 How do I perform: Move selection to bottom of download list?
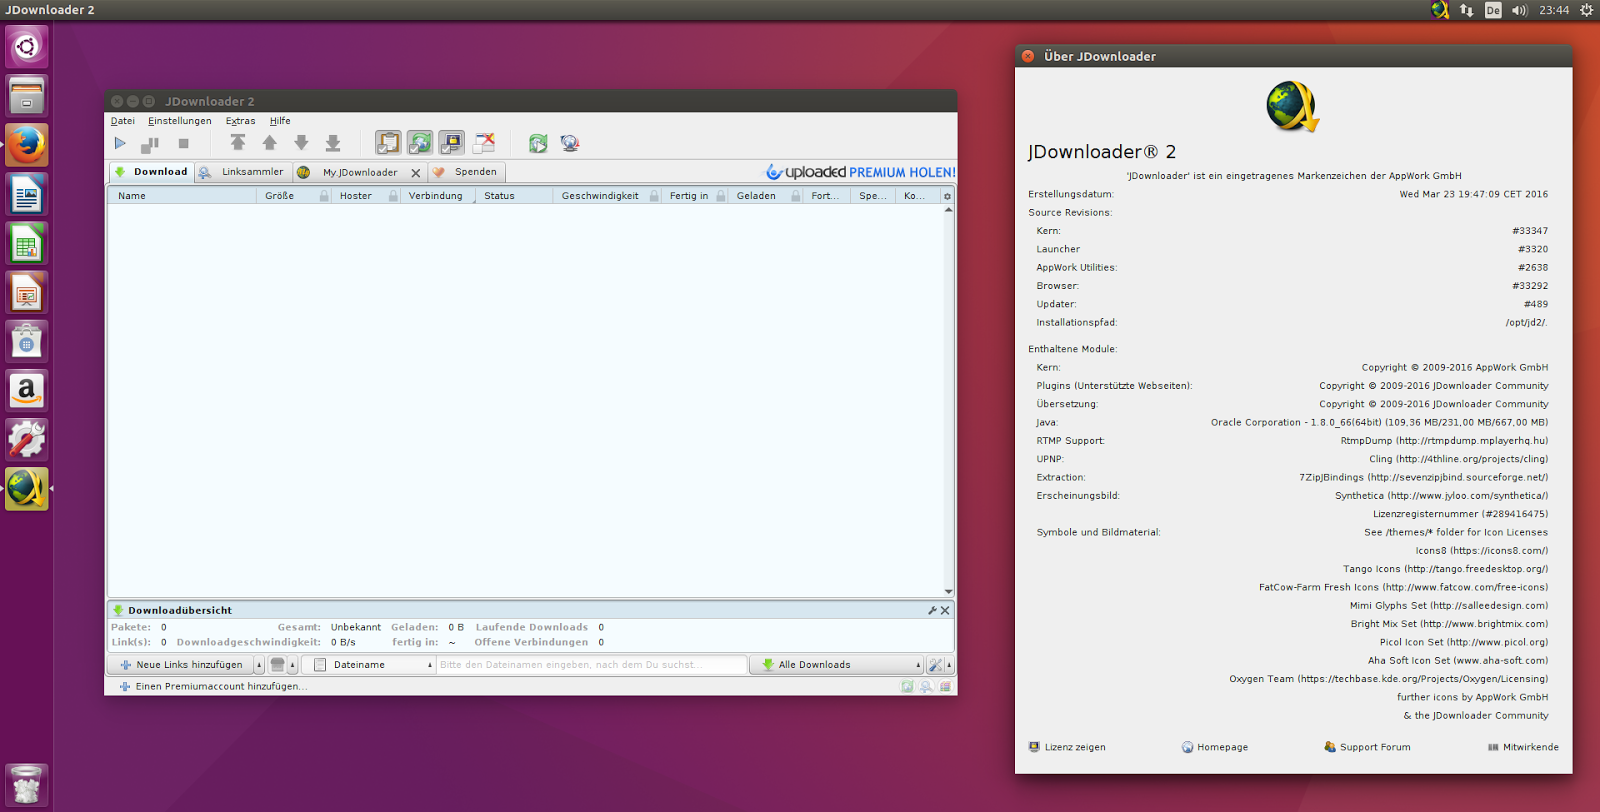pos(333,143)
